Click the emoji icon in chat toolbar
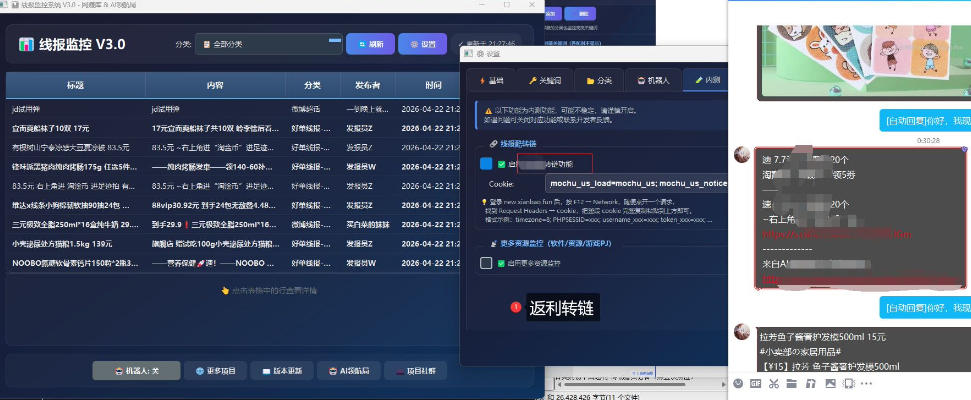 [x=738, y=384]
